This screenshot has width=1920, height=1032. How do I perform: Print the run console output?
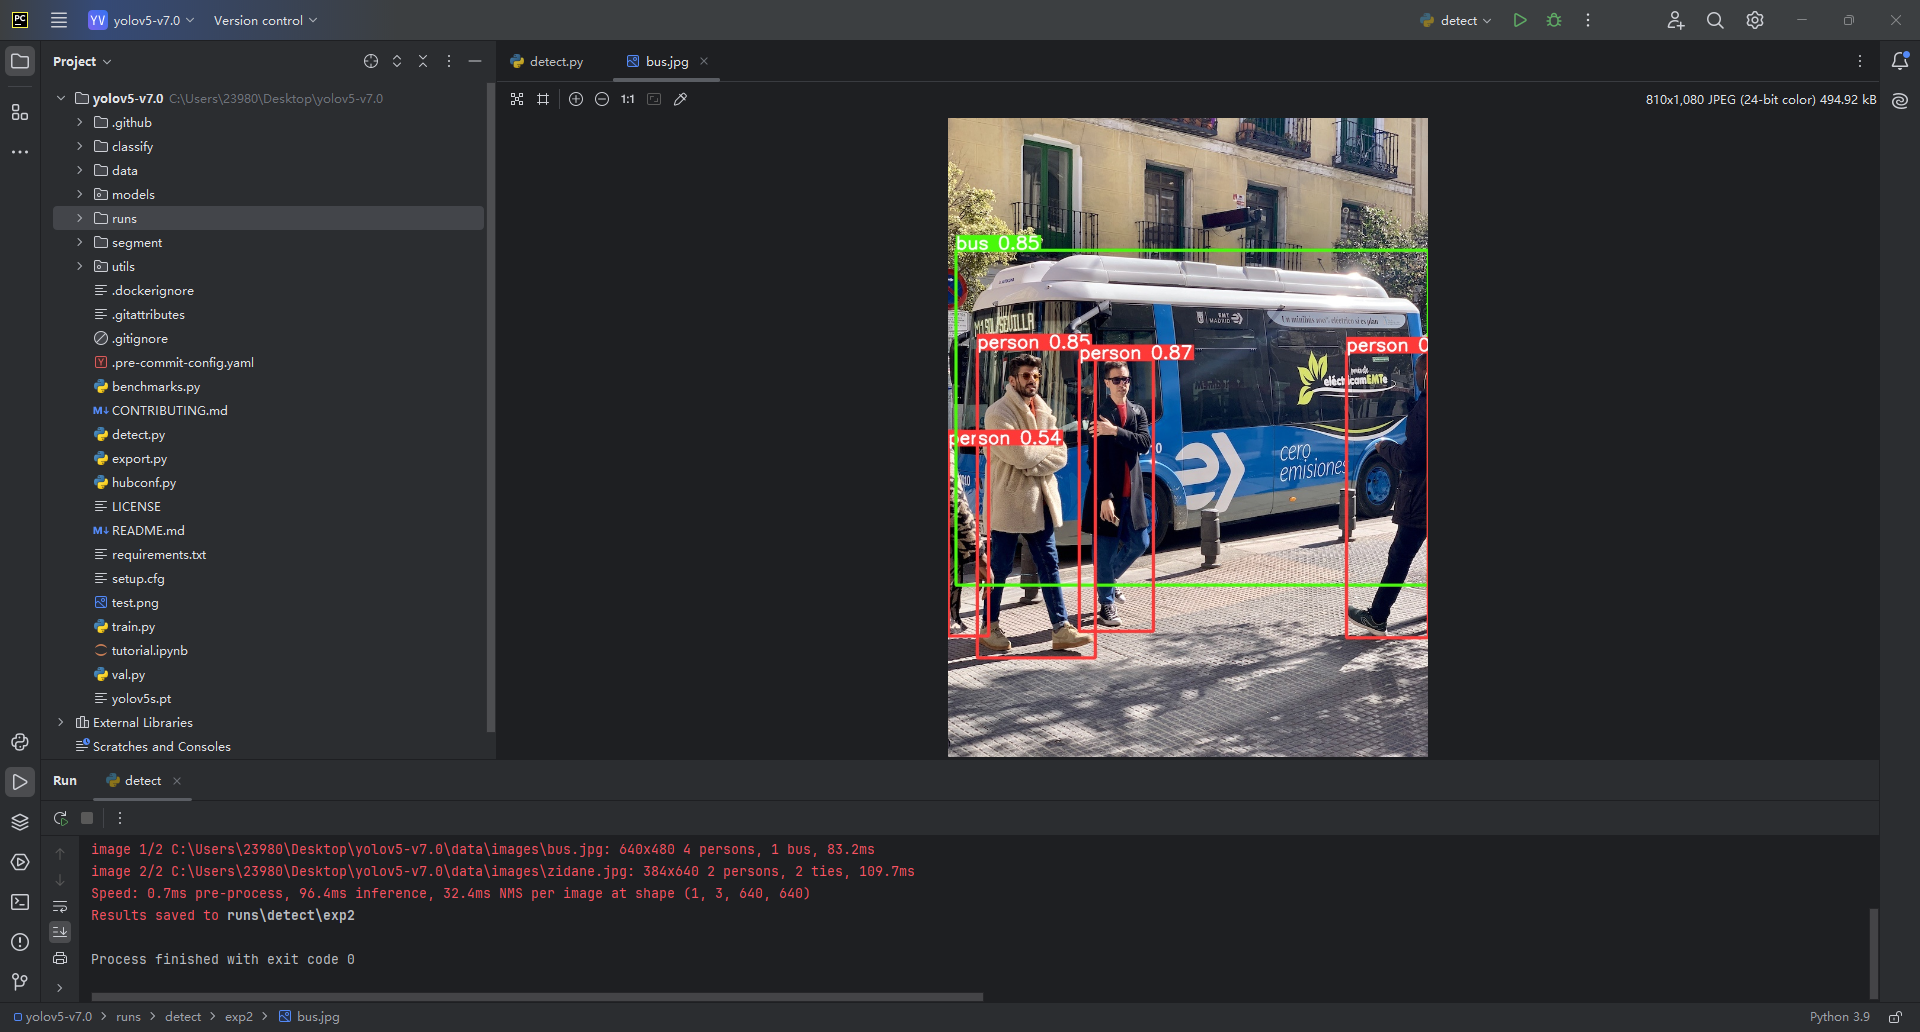(x=60, y=958)
